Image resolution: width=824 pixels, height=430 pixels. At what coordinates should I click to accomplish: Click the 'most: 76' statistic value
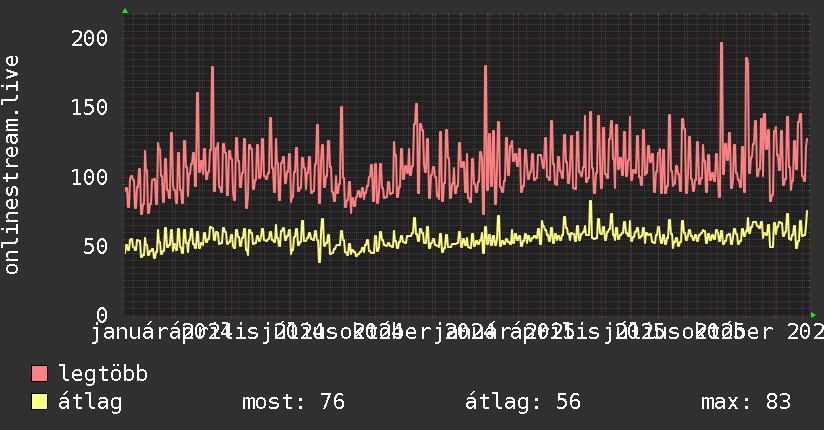coord(293,402)
